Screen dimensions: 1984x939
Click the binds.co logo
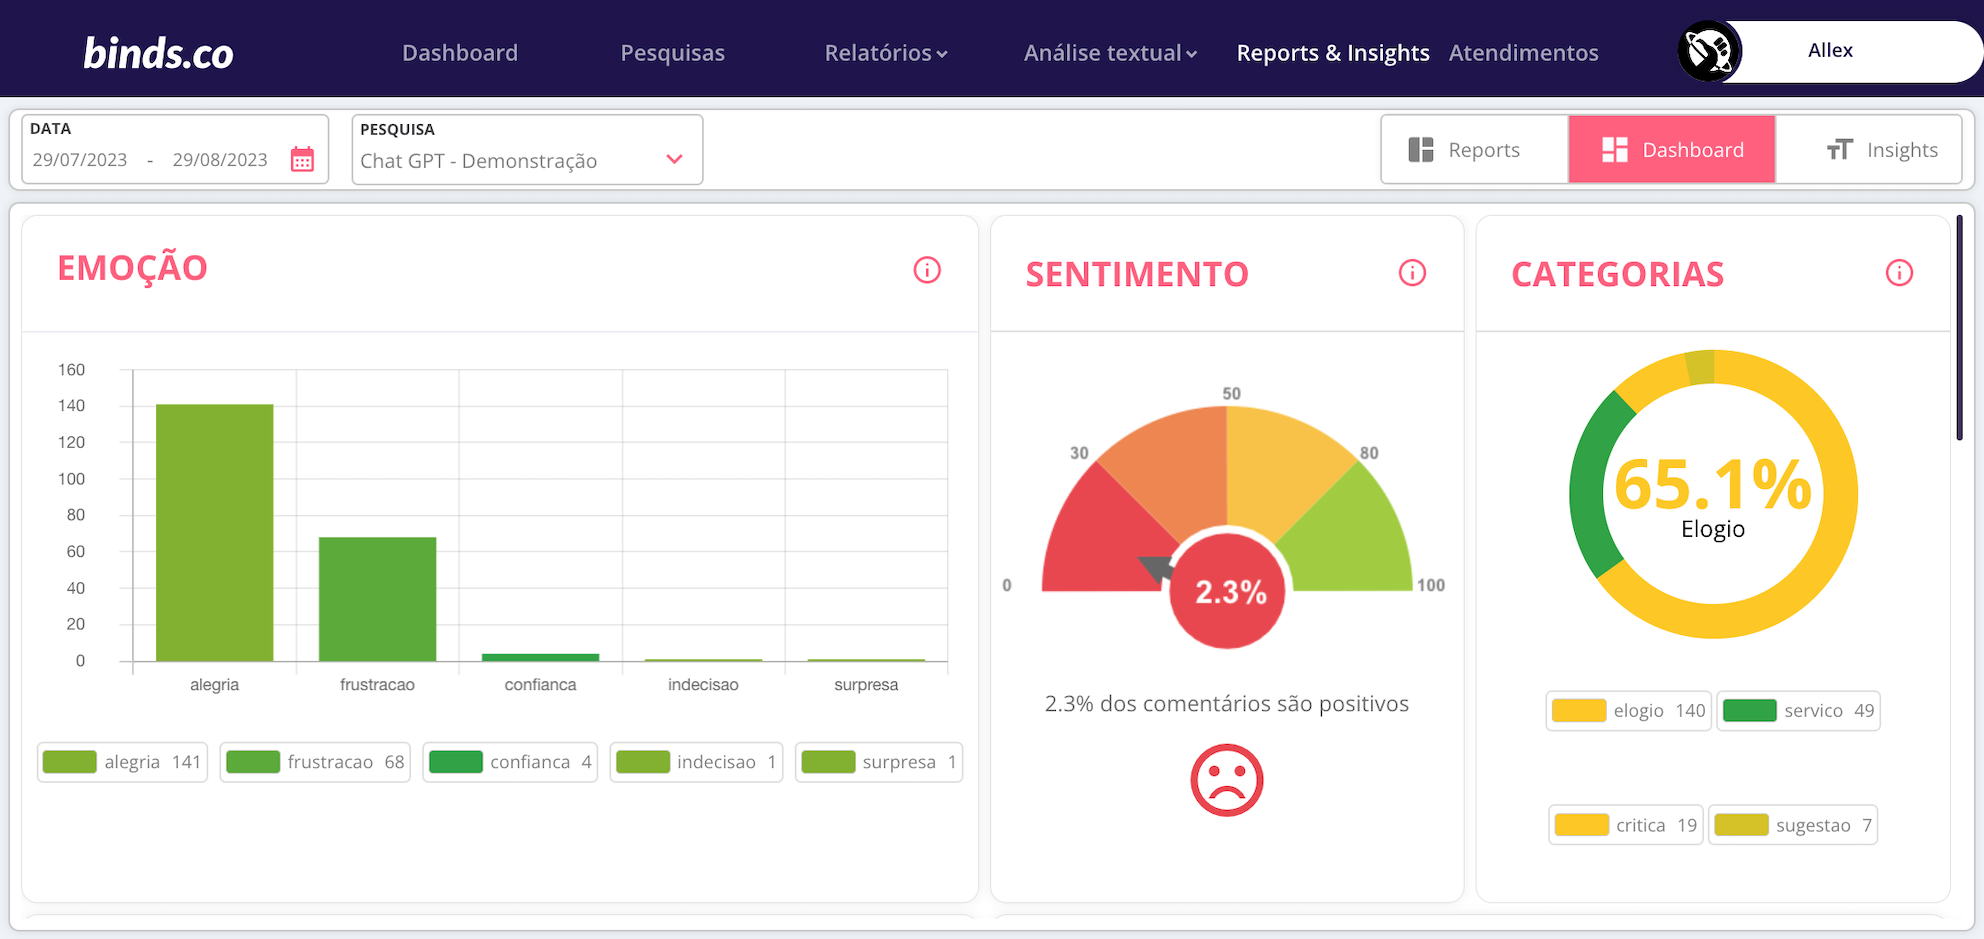click(x=157, y=51)
